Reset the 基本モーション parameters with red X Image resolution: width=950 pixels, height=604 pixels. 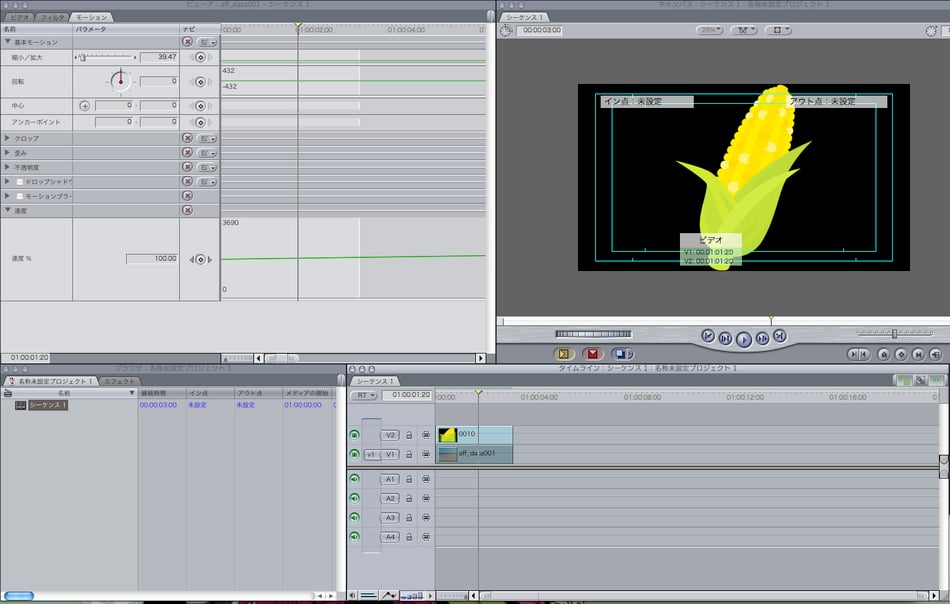(187, 42)
